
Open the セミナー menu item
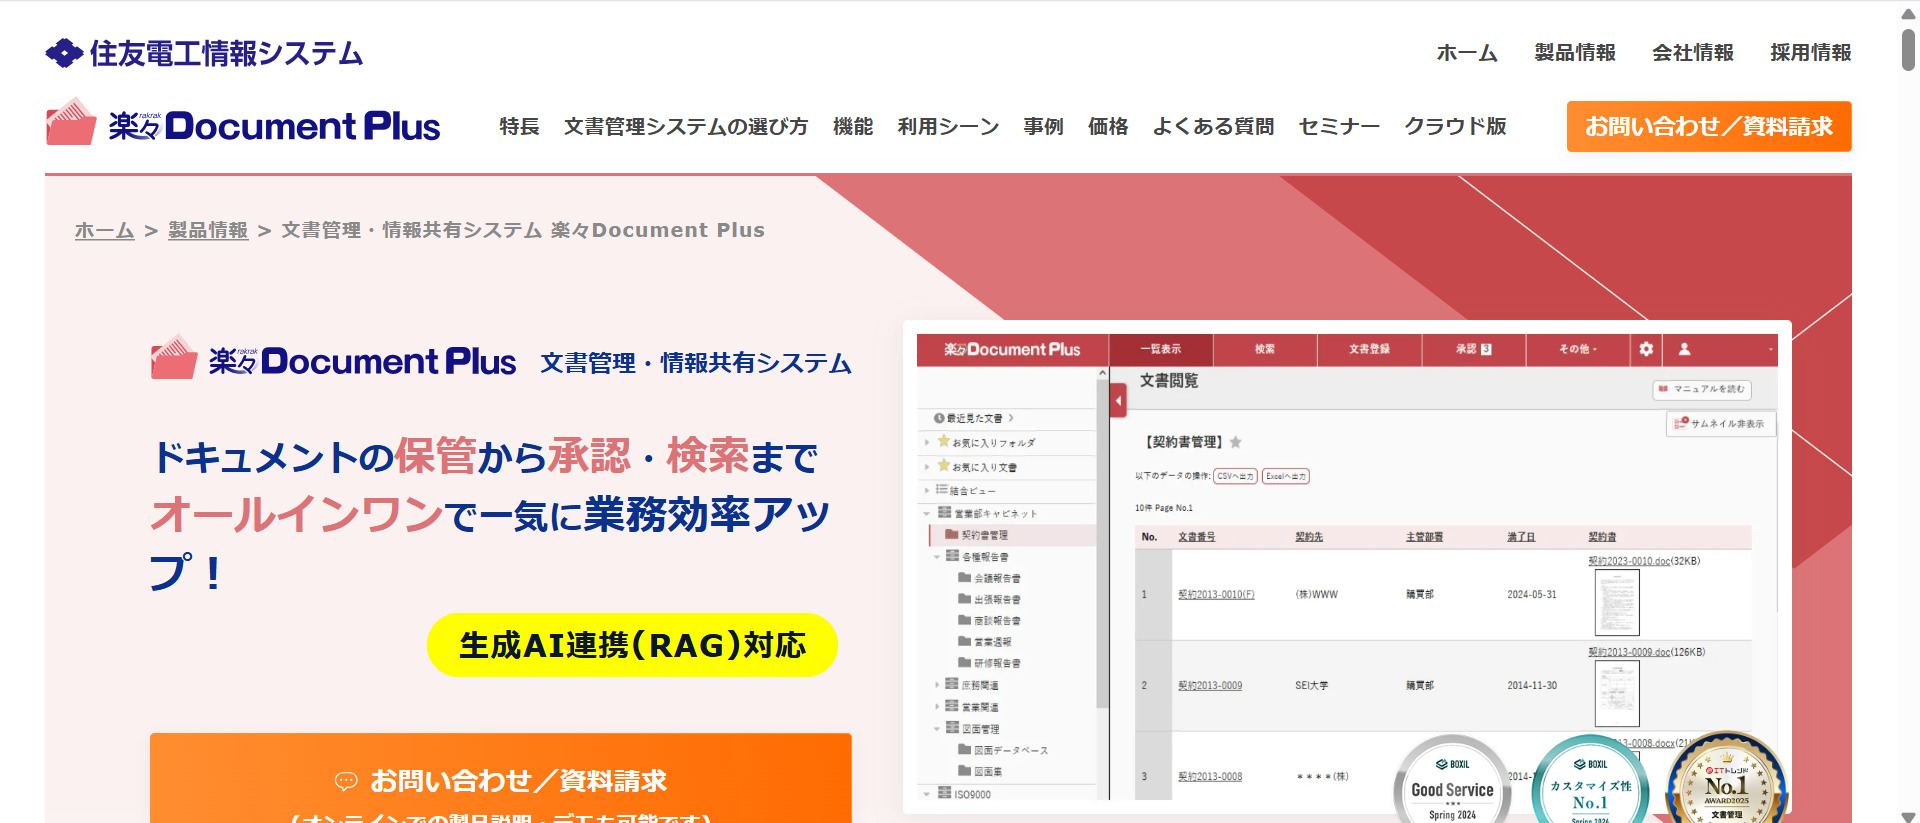coord(1339,127)
